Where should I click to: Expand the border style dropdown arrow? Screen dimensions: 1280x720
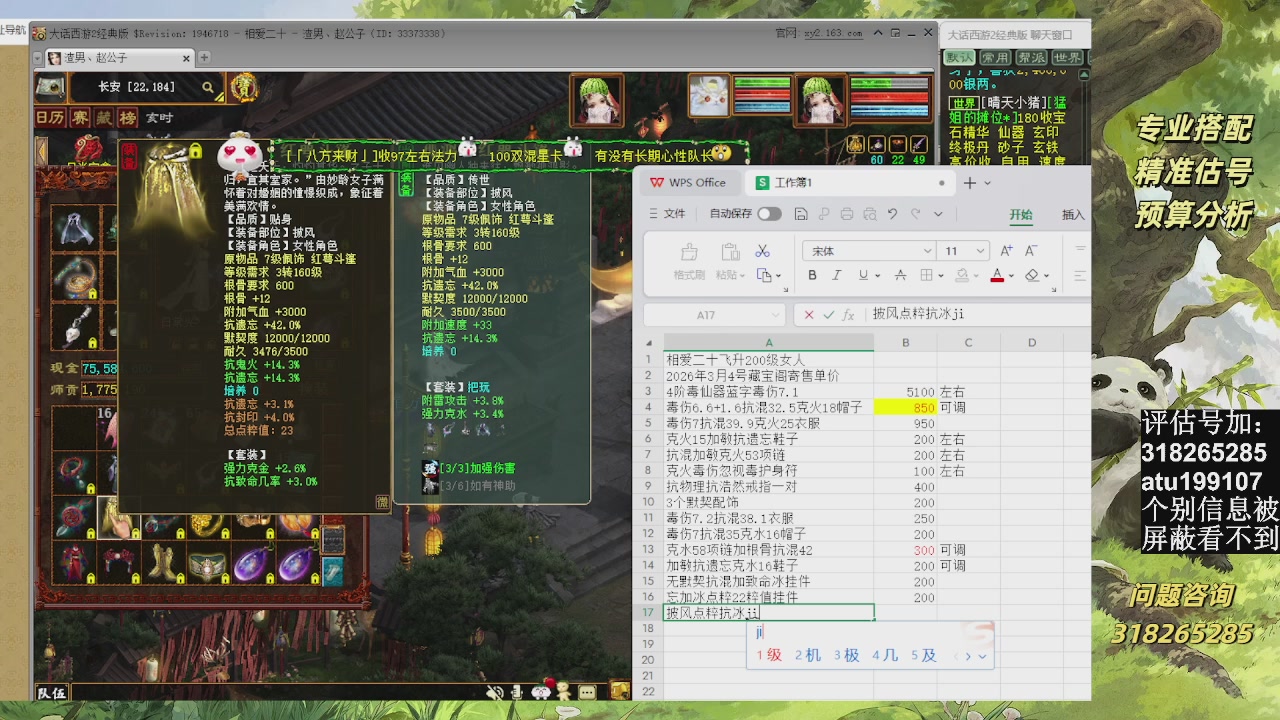[x=940, y=275]
